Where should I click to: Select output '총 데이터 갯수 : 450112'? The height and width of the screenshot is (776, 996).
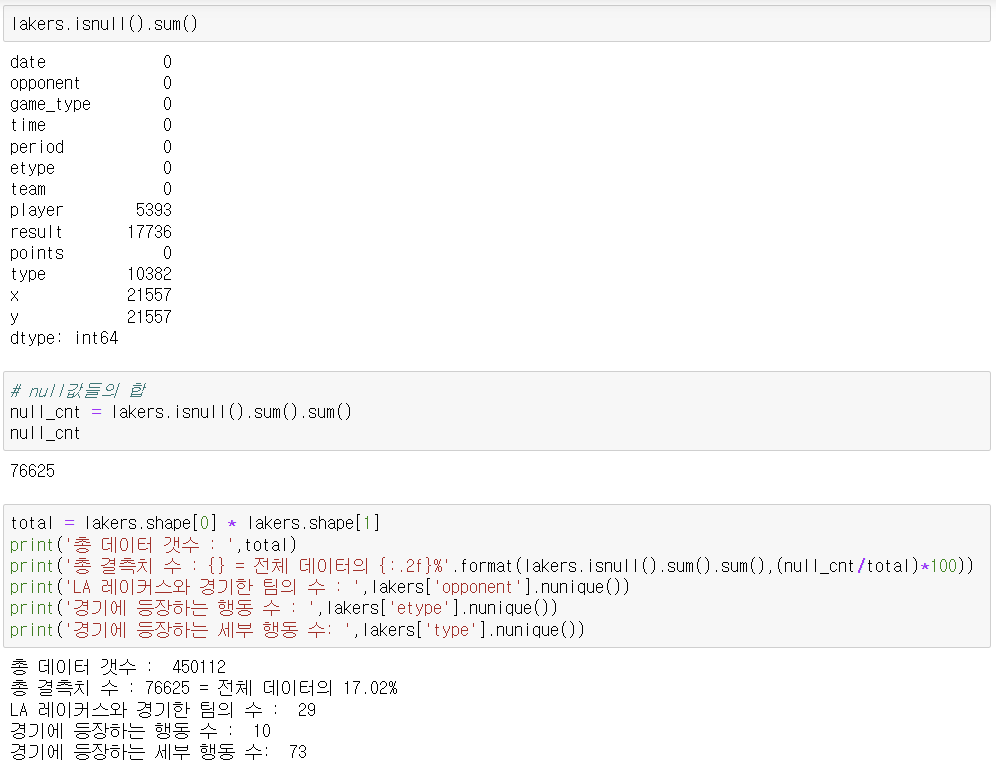point(118,667)
